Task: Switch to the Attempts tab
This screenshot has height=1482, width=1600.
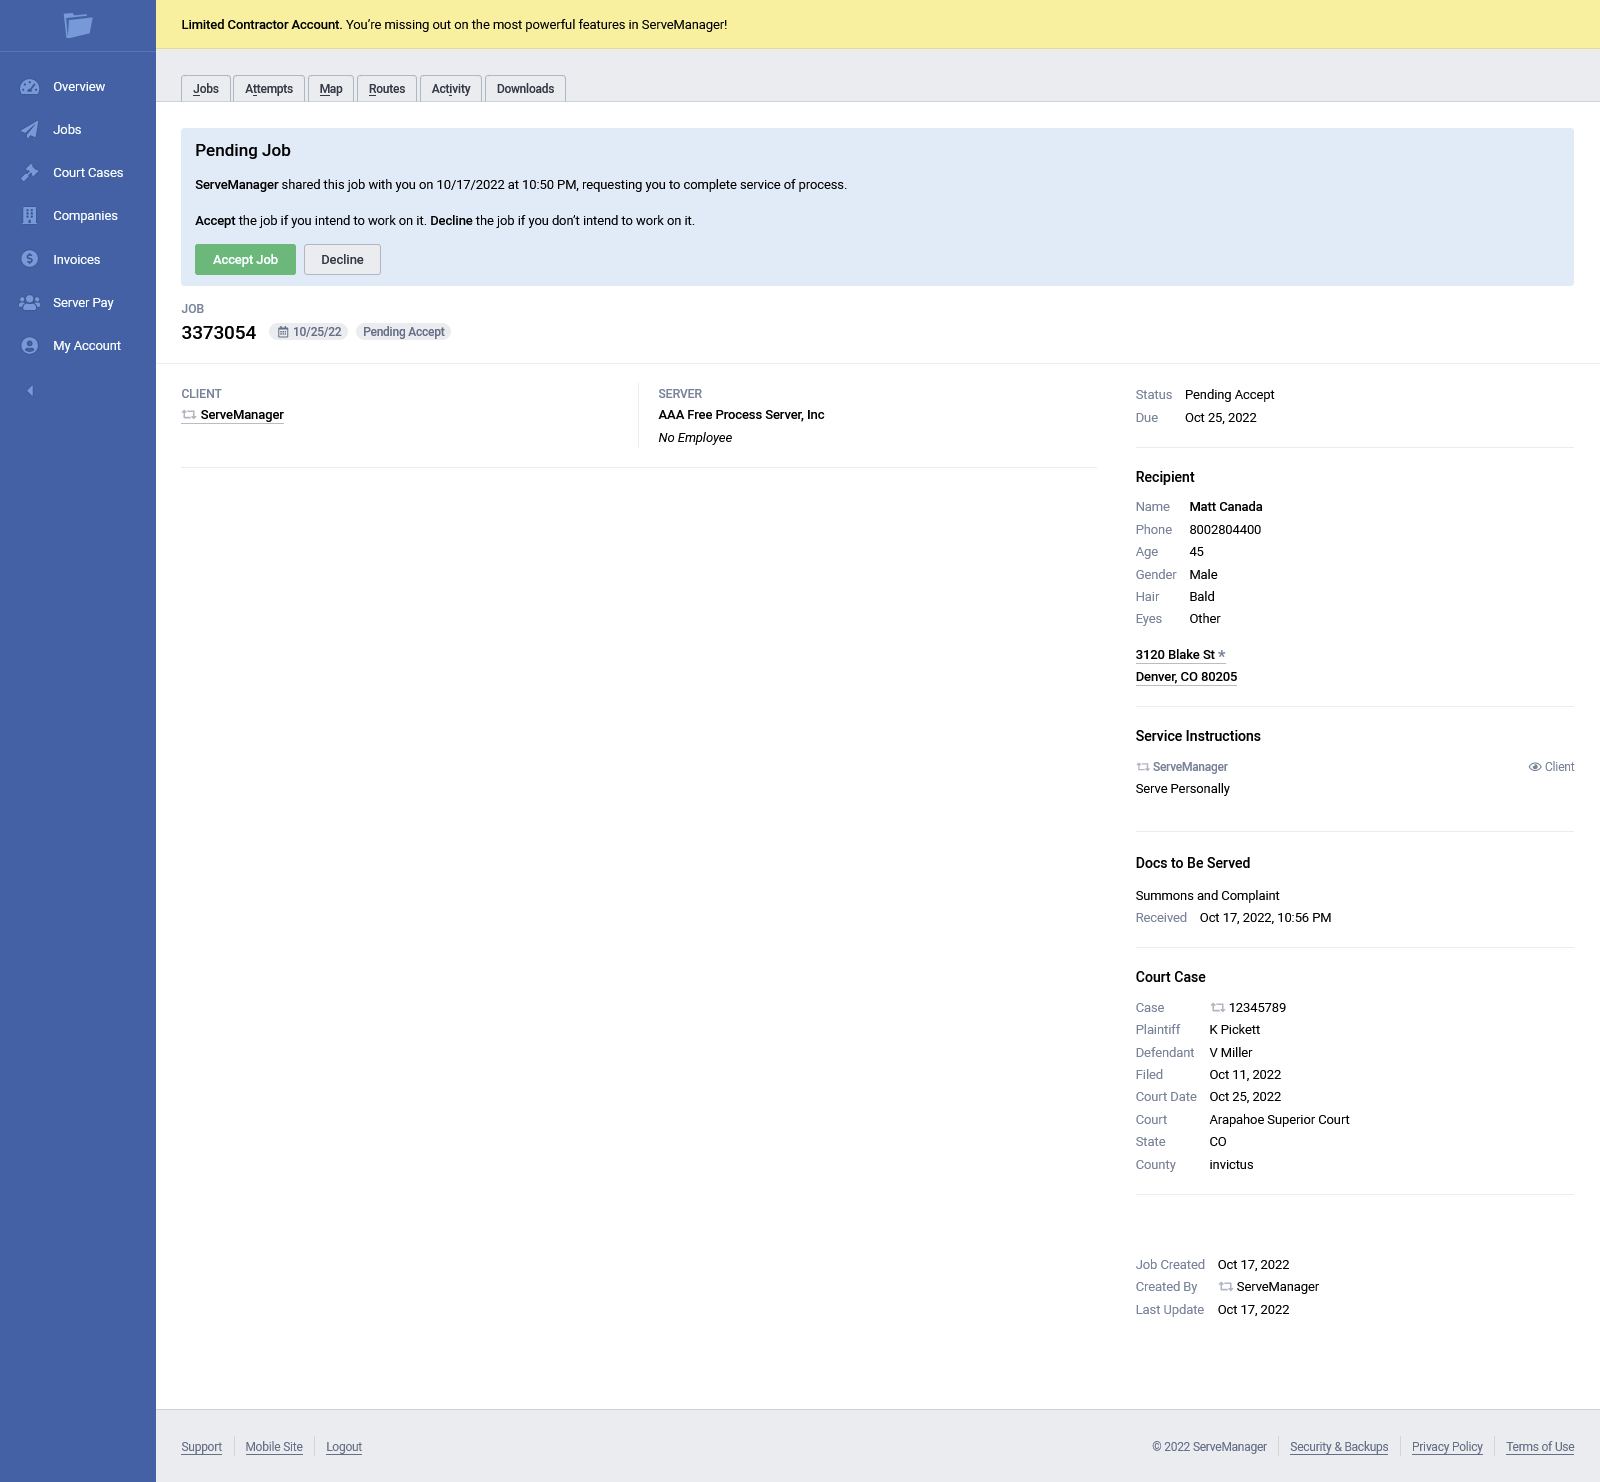Action: click(x=269, y=89)
